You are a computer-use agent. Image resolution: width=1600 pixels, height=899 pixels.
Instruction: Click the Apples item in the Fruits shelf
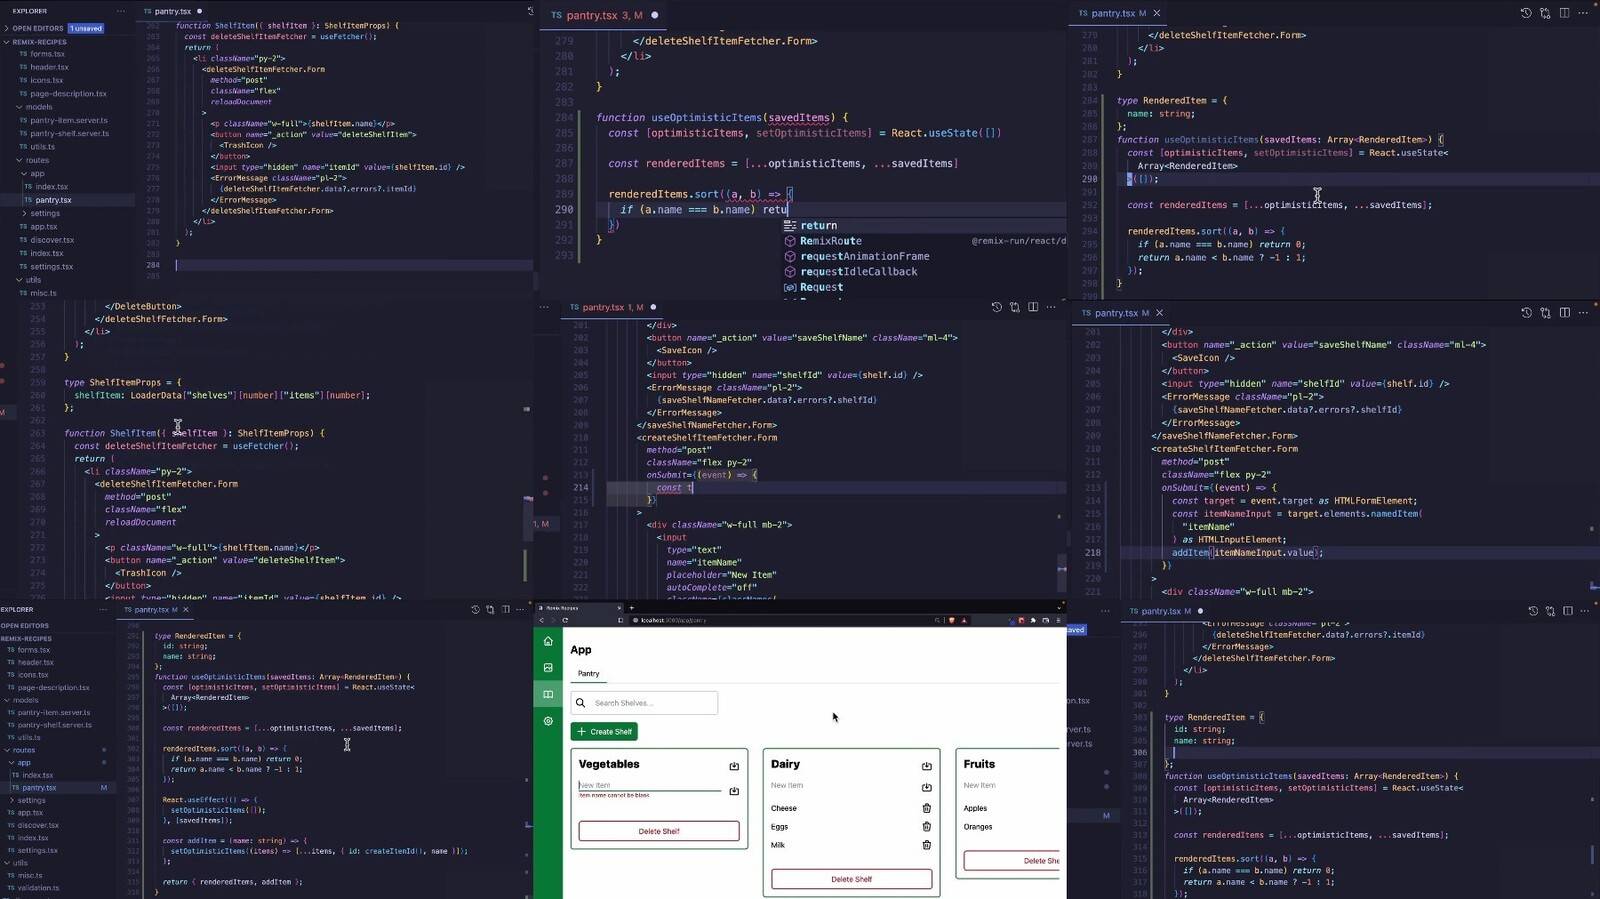pyautogui.click(x=975, y=808)
